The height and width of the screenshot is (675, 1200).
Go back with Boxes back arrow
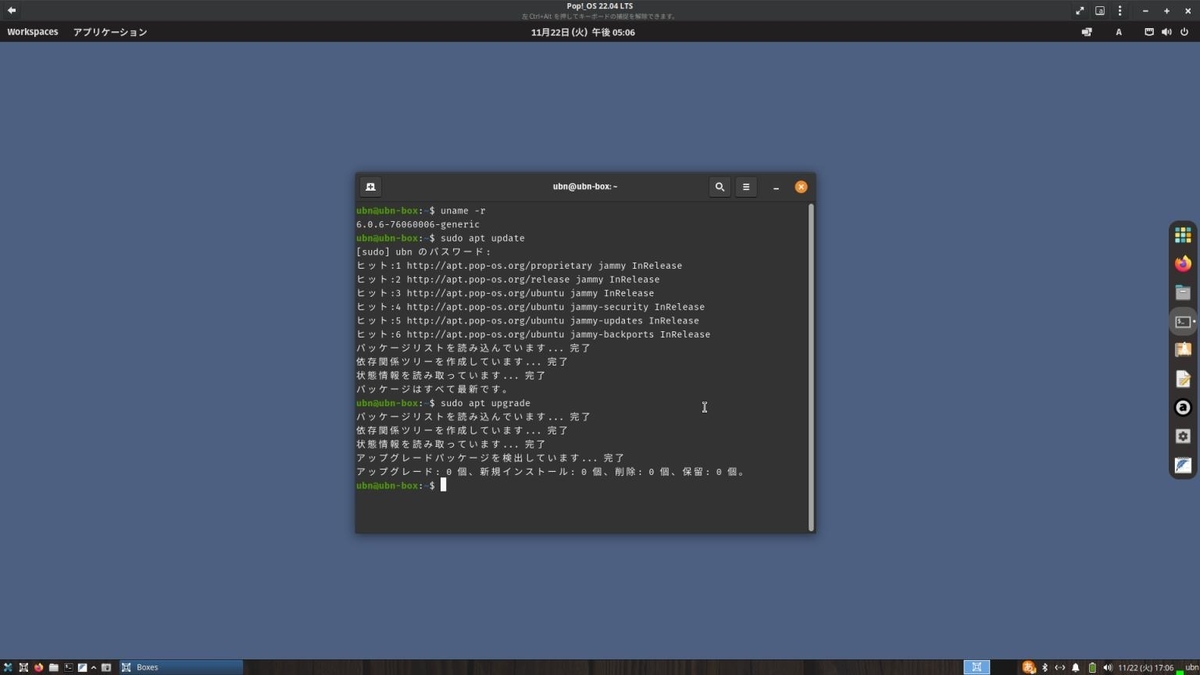pos(12,10)
